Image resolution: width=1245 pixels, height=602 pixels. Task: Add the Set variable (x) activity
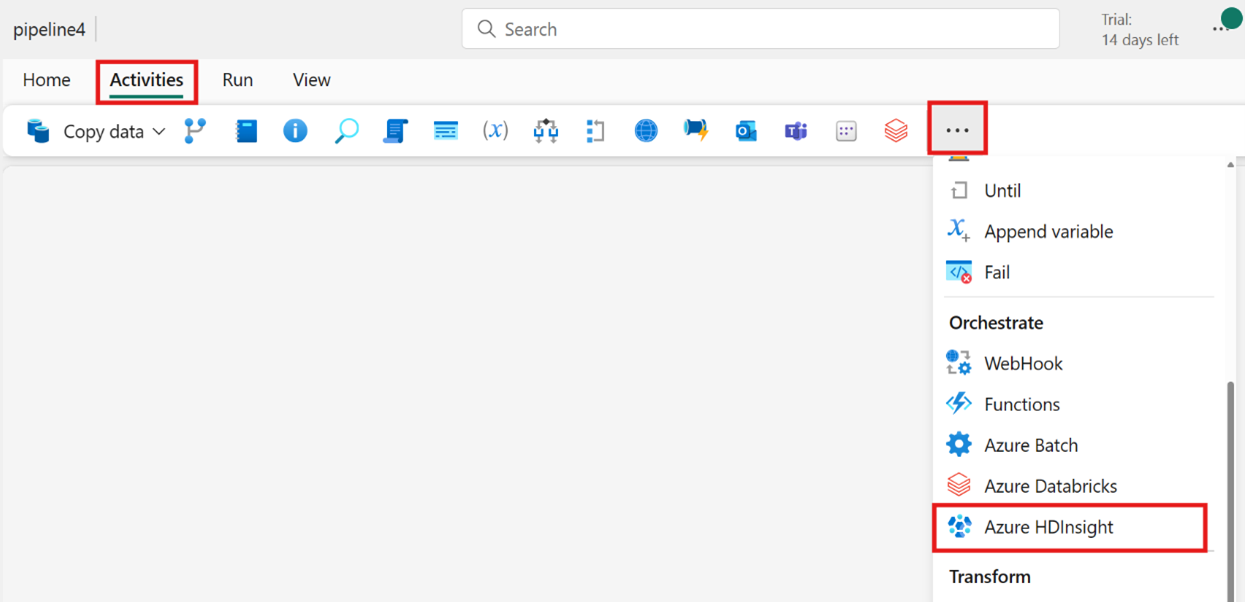pyautogui.click(x=495, y=131)
